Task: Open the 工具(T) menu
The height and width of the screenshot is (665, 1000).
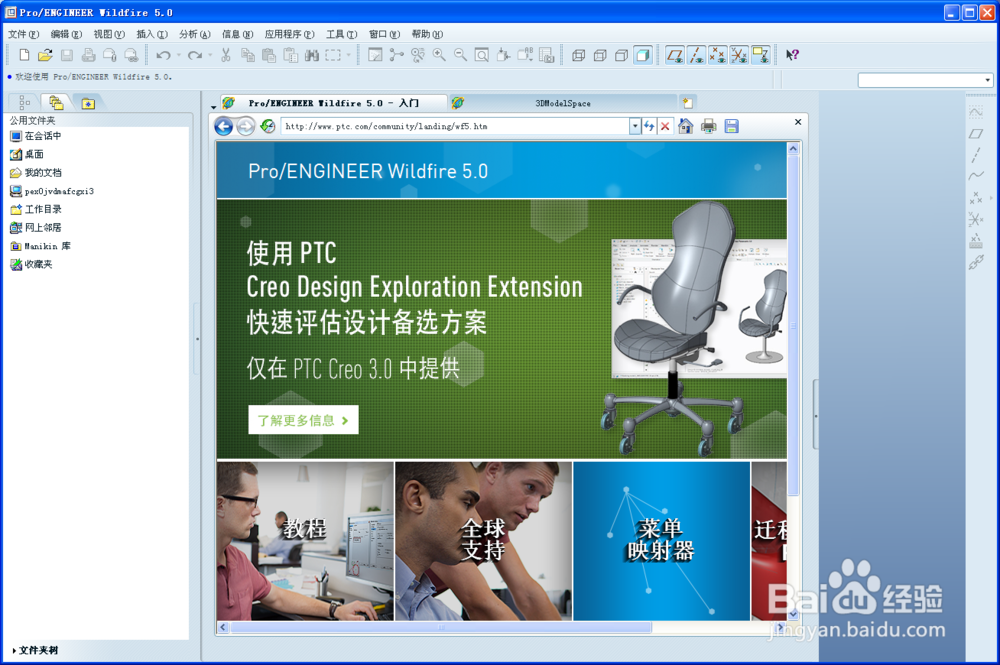Action: coord(342,34)
